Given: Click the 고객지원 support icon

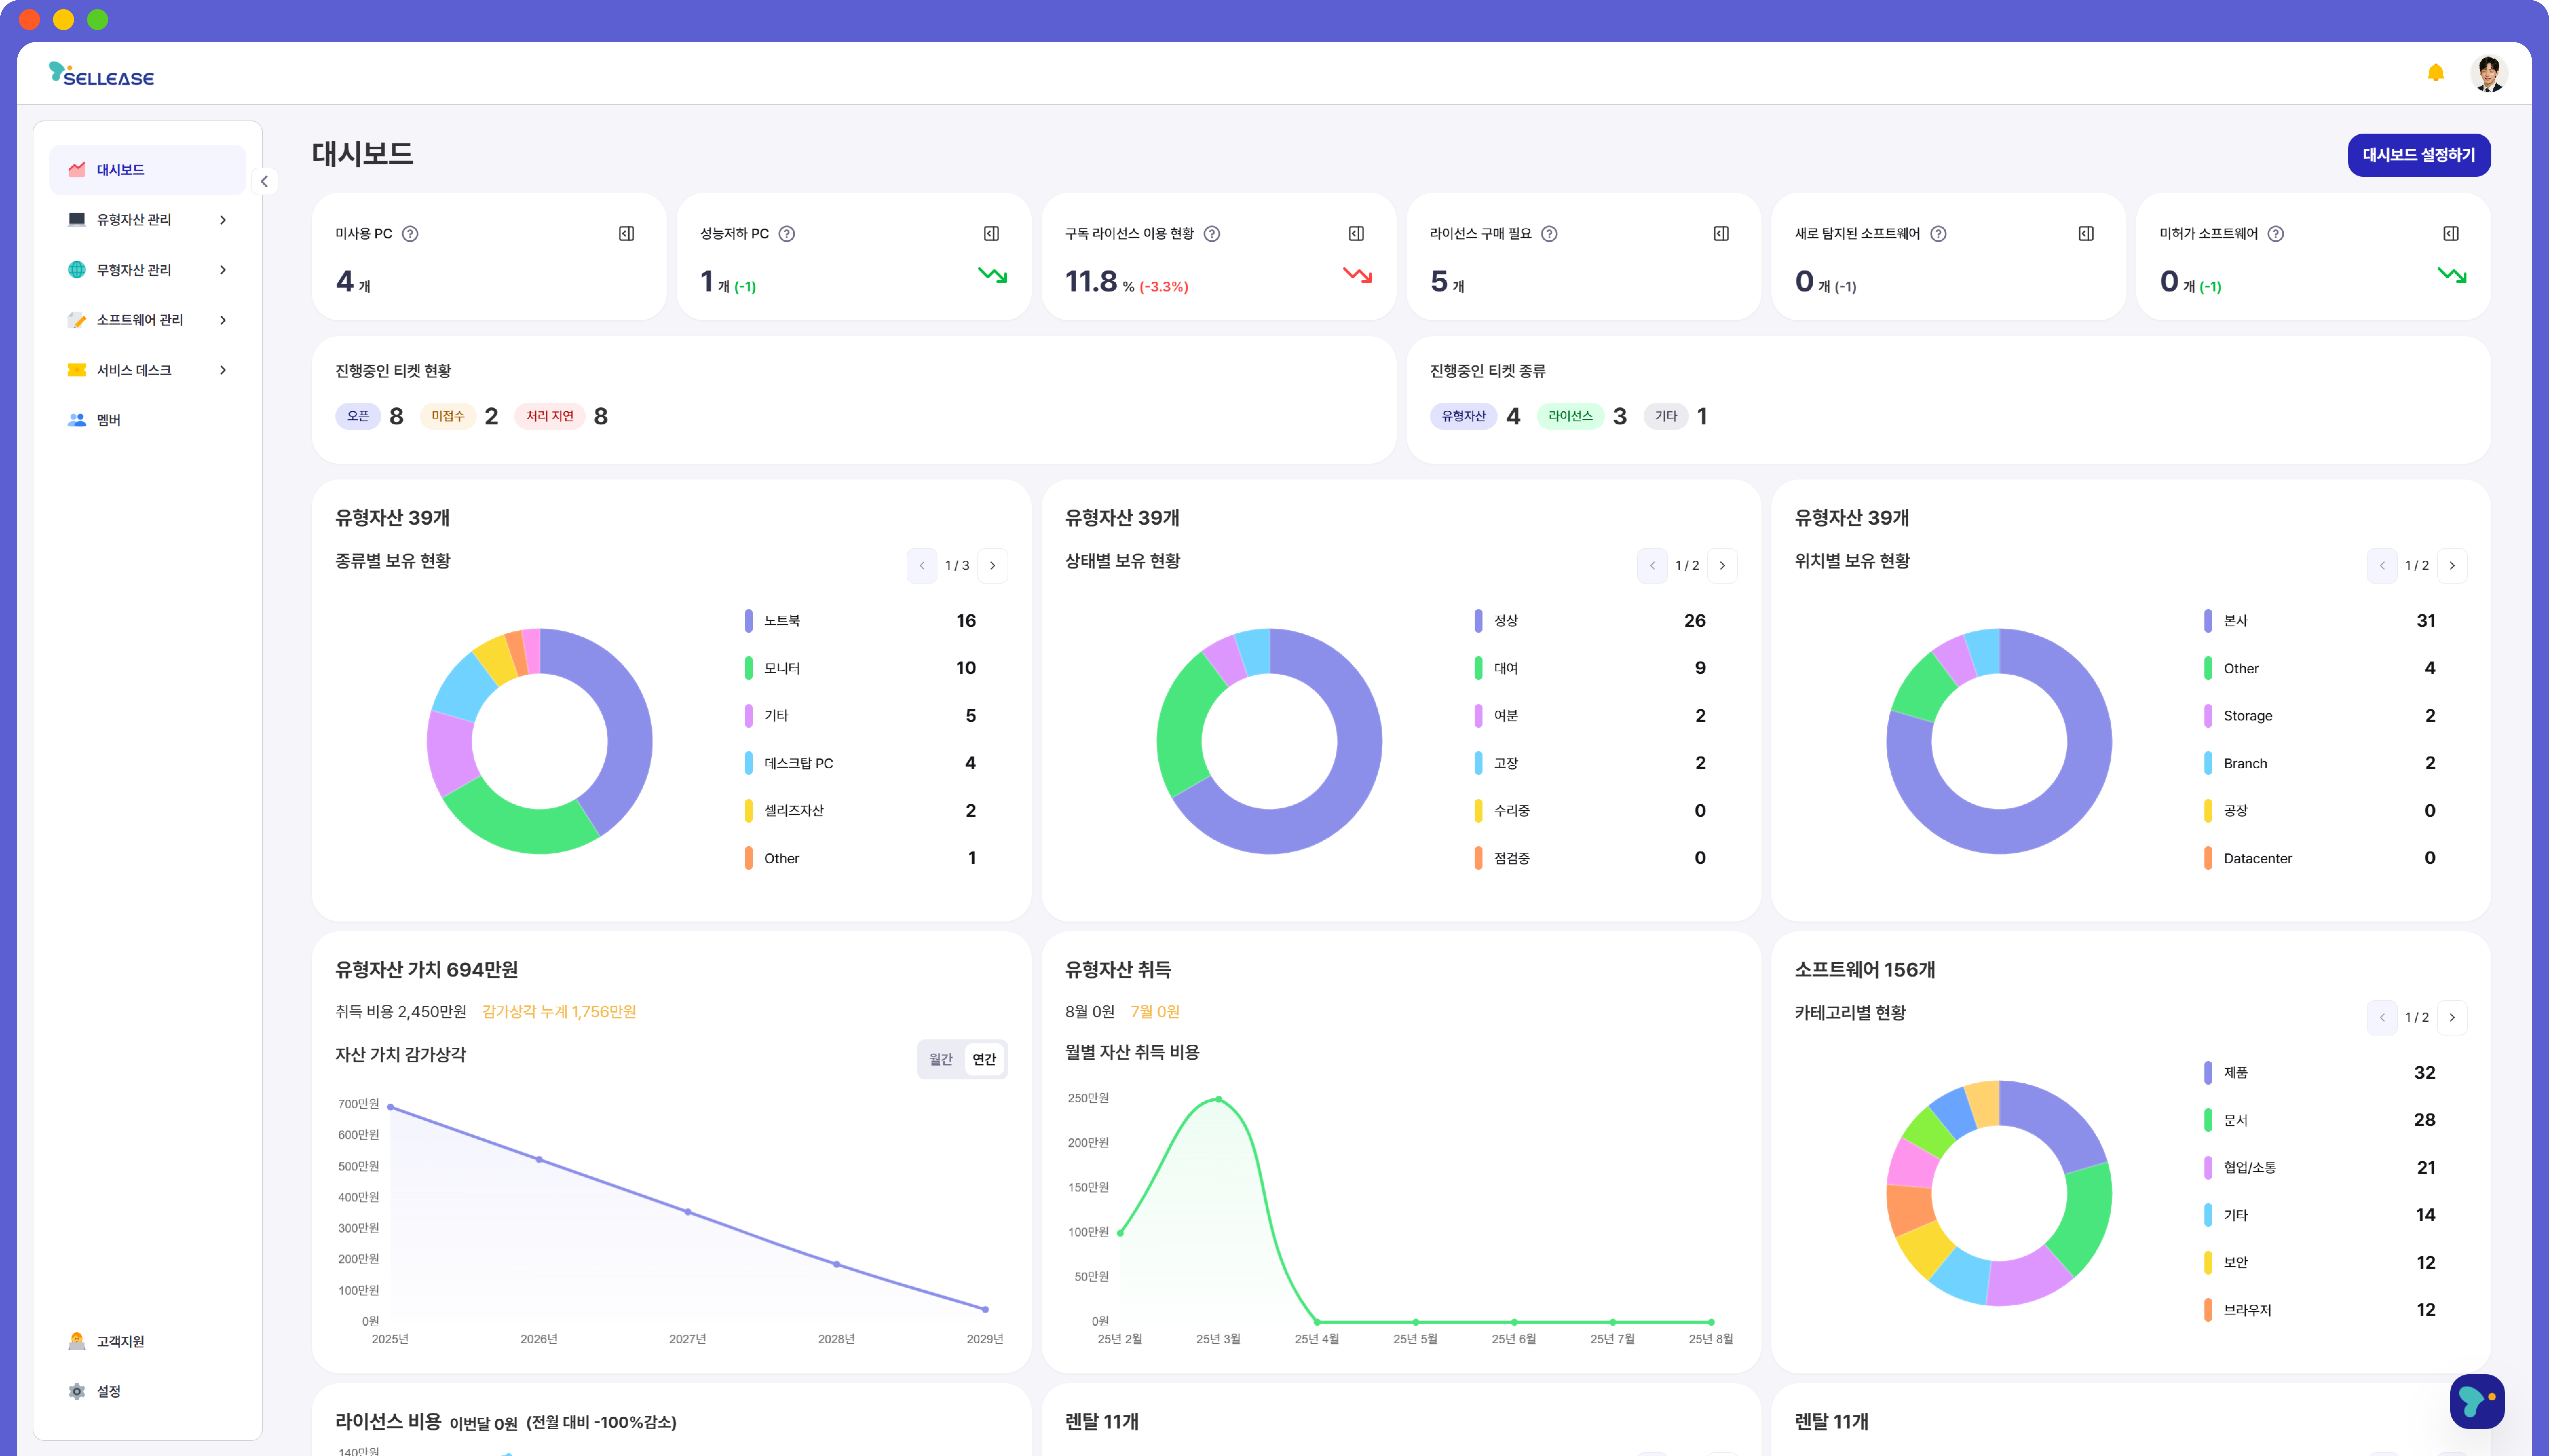Looking at the screenshot, I should (77, 1341).
